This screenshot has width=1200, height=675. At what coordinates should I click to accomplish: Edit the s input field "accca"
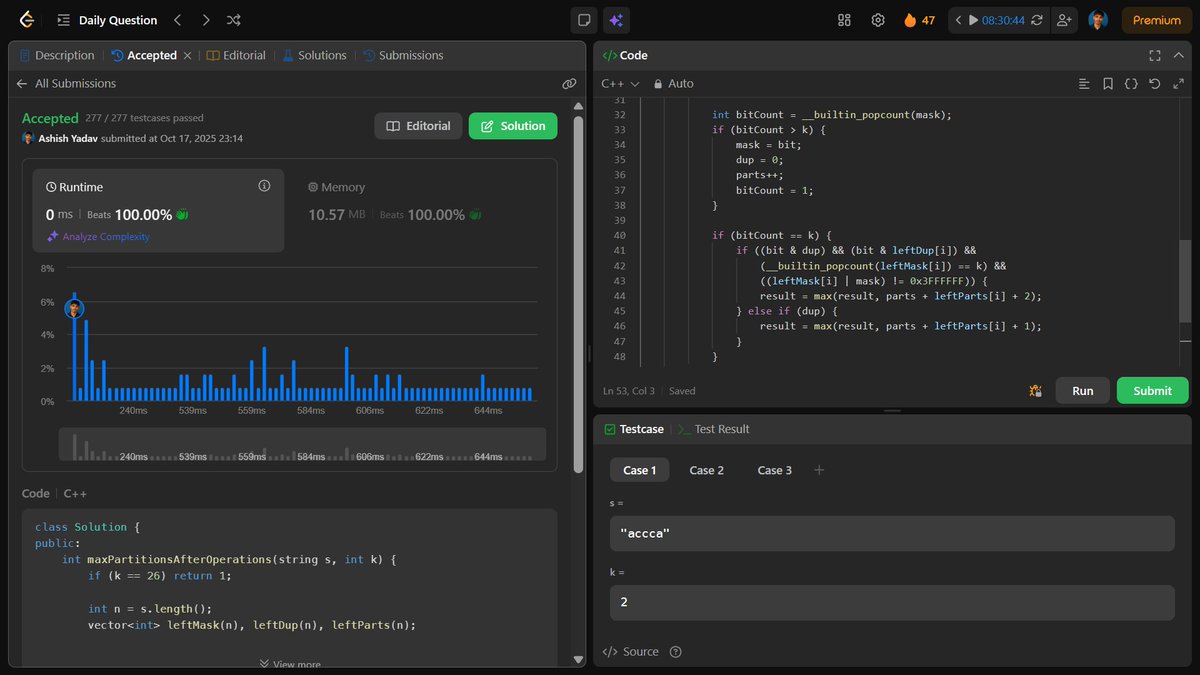click(892, 534)
